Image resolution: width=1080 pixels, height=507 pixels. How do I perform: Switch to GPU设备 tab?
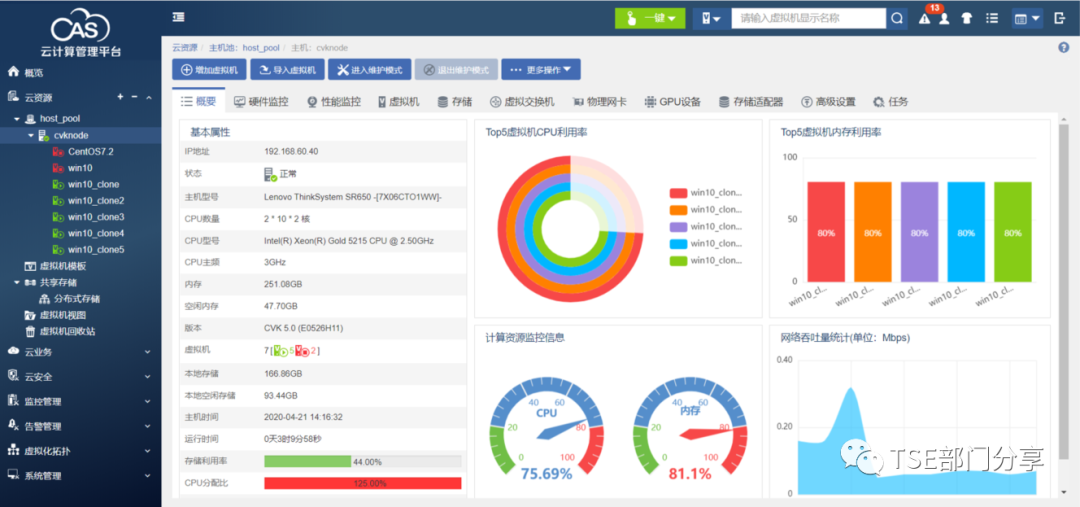click(673, 102)
